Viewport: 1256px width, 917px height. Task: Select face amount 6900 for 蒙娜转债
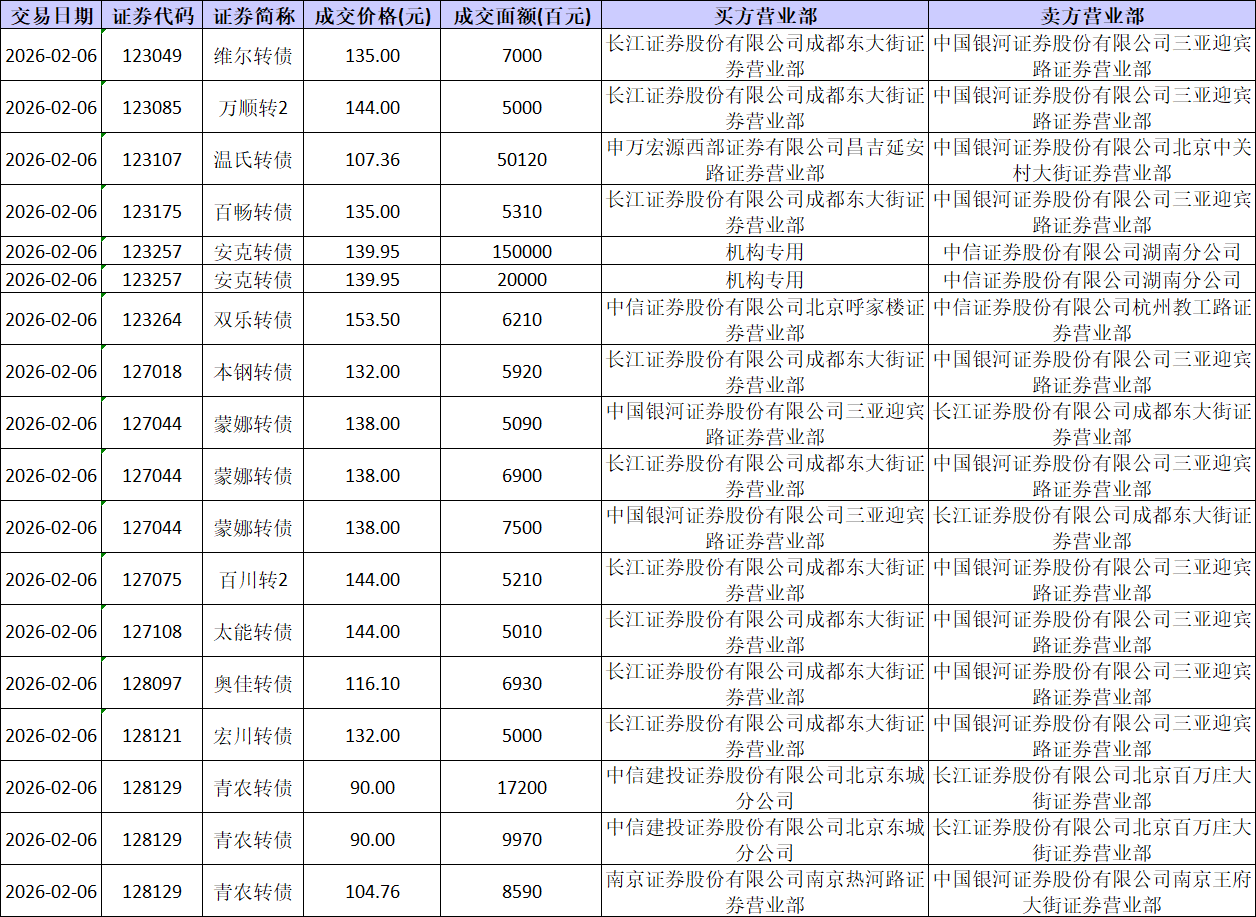pos(522,476)
